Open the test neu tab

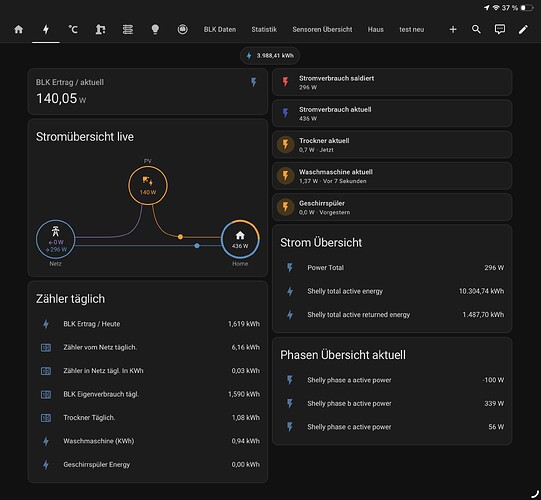coord(412,30)
